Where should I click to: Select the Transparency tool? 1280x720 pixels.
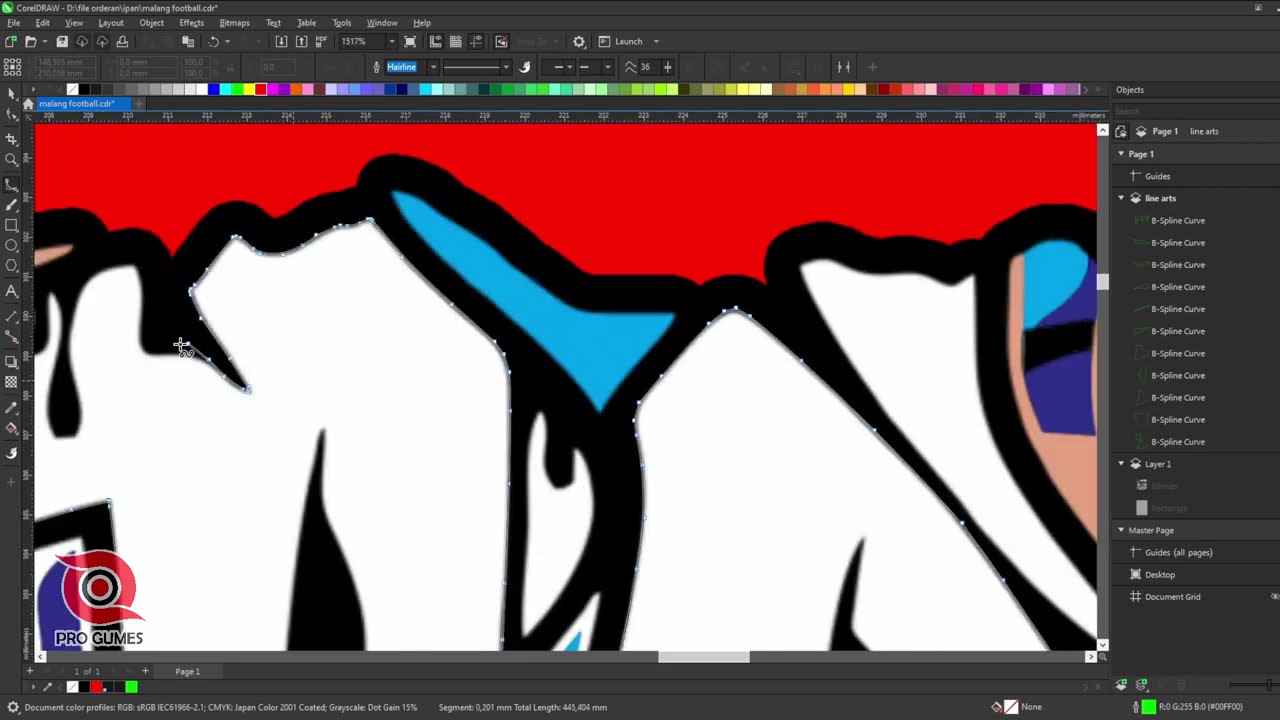coord(11,382)
